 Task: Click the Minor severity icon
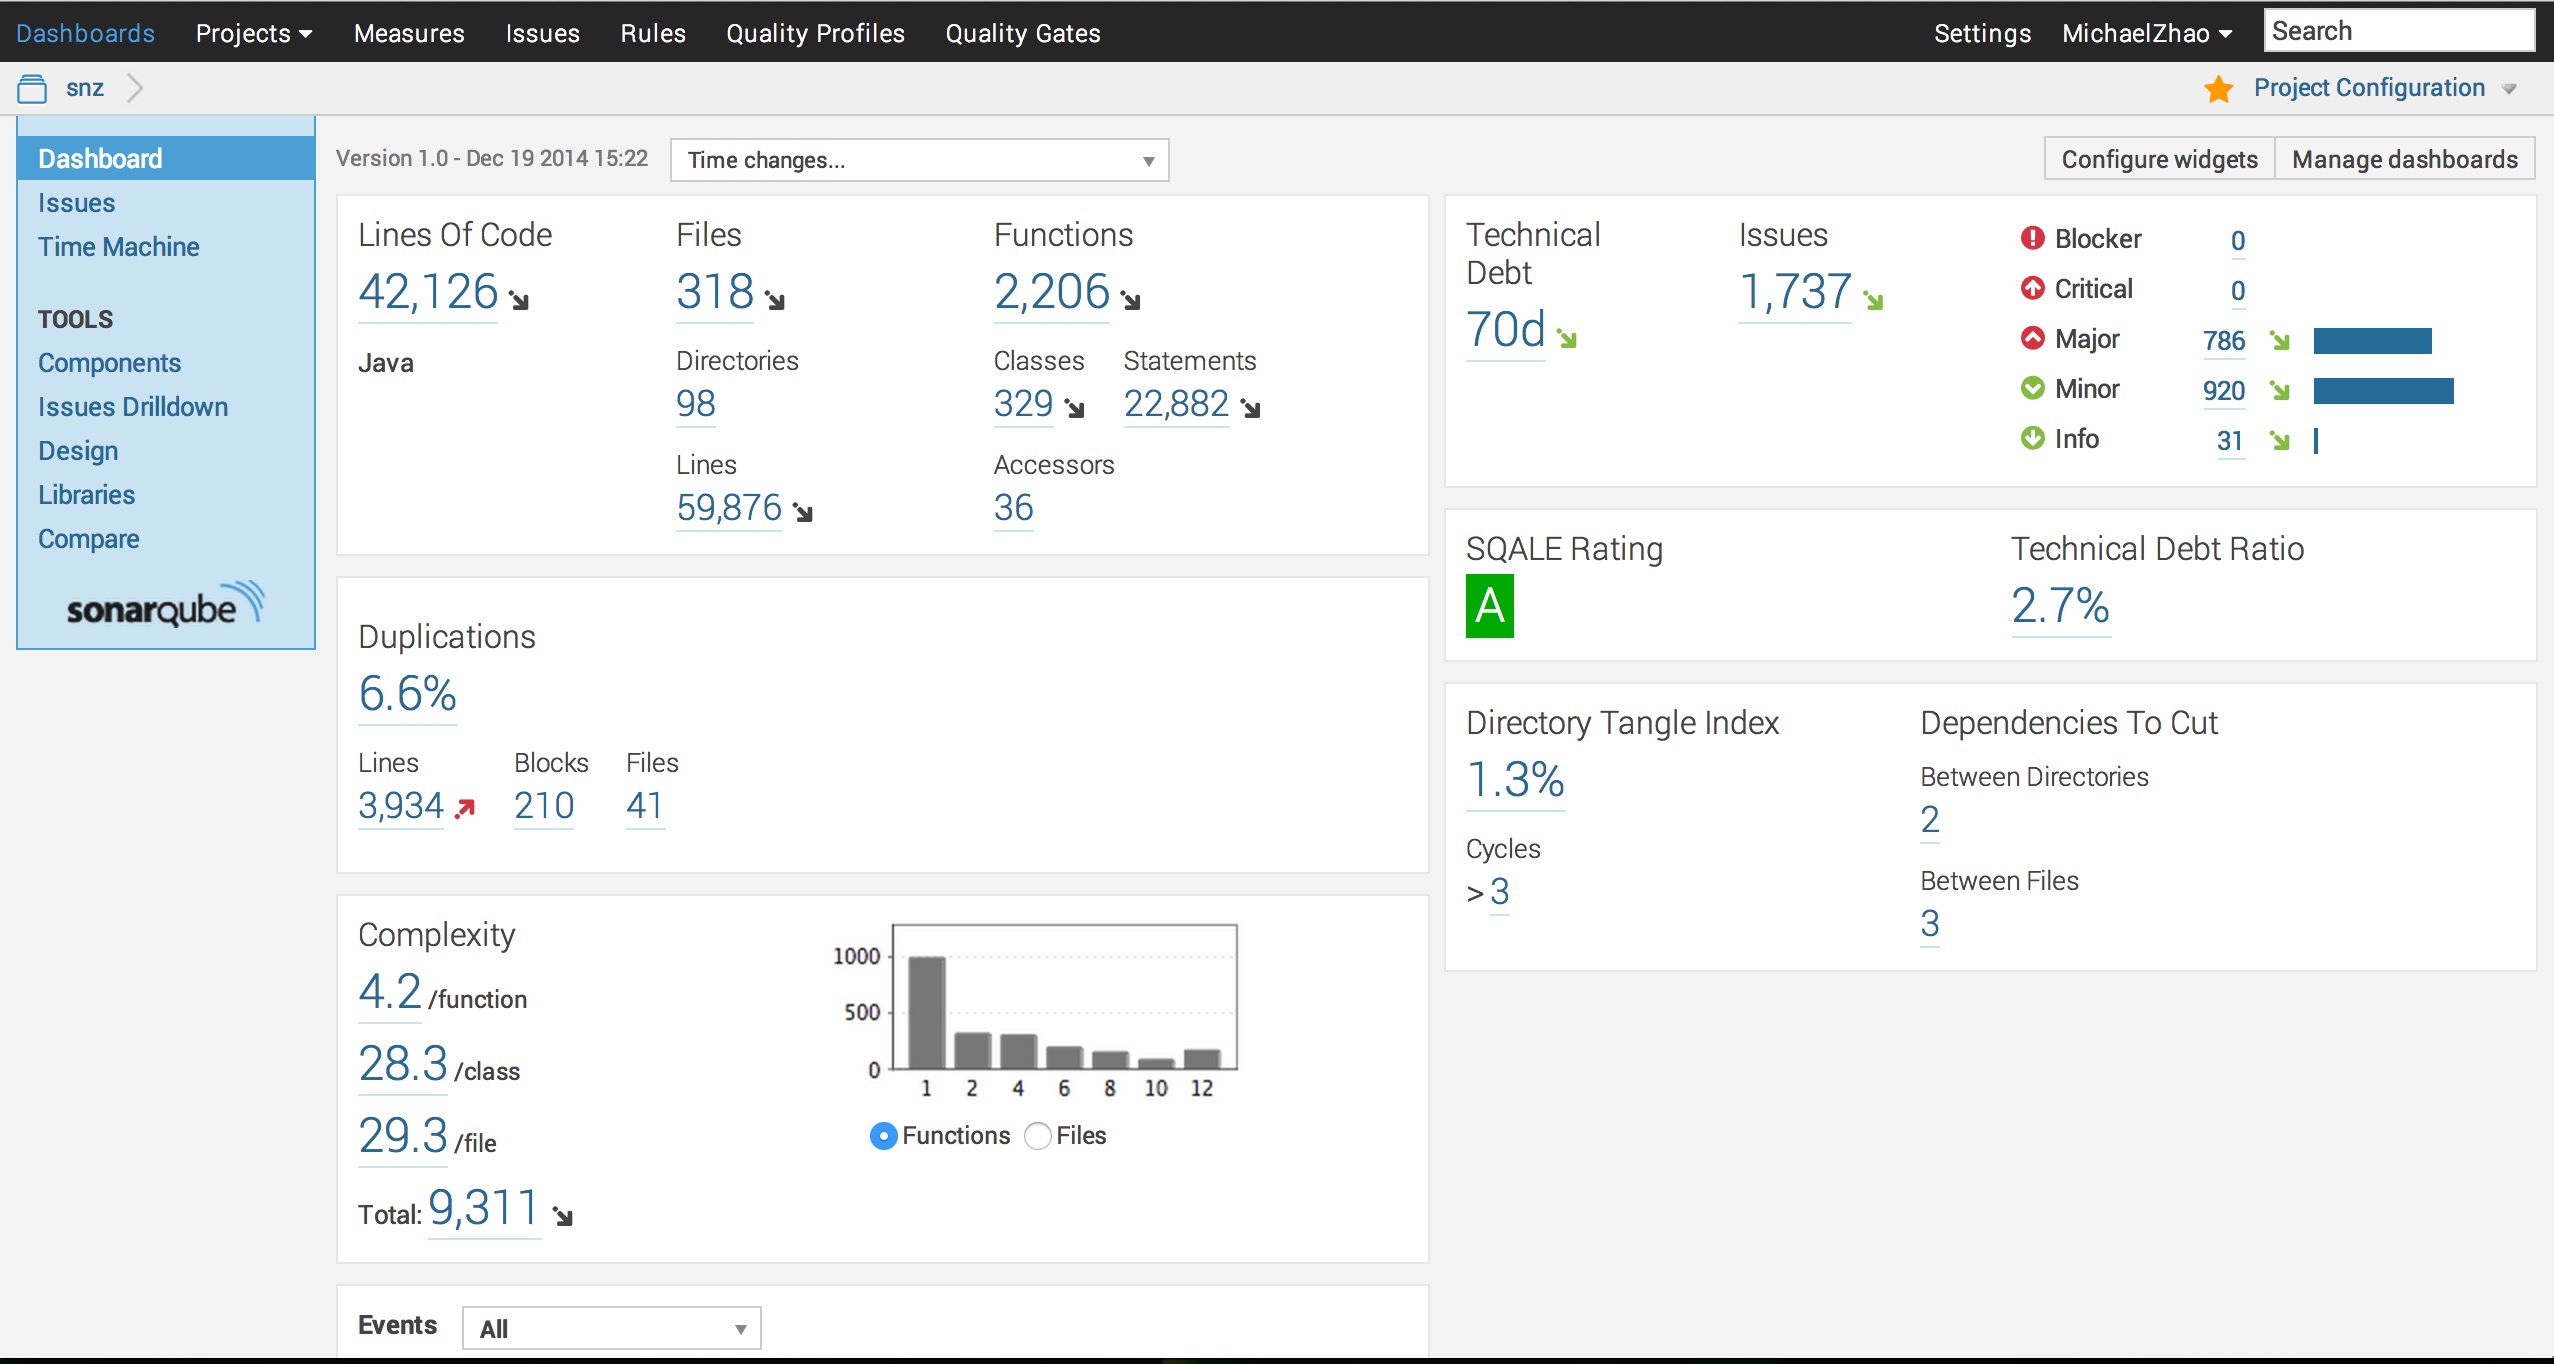click(x=2033, y=388)
